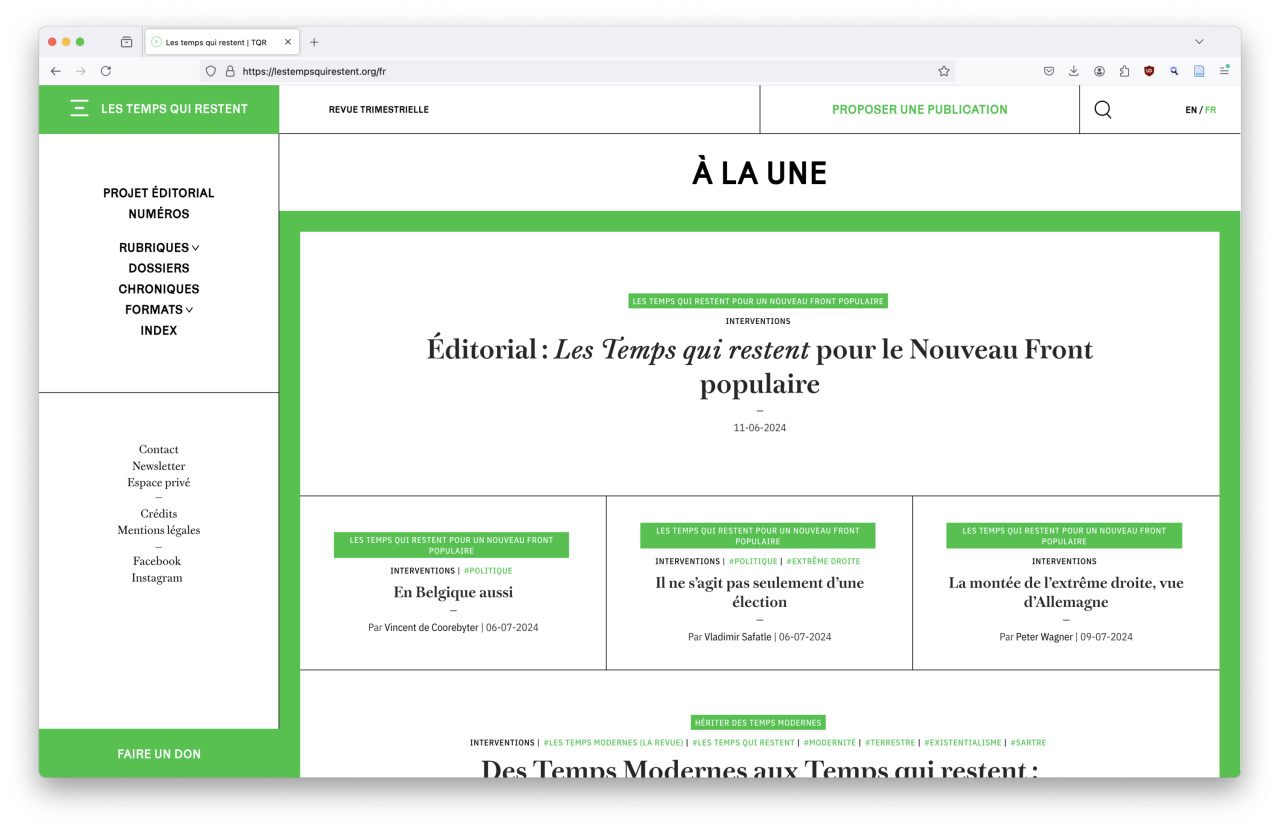Click the site search magnifier icon

pos(1102,110)
